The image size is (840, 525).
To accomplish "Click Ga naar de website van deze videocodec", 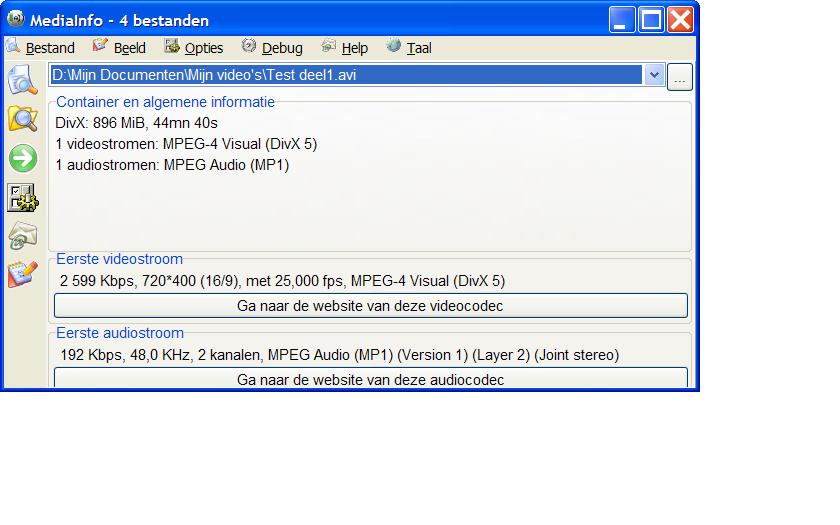I will tap(371, 306).
